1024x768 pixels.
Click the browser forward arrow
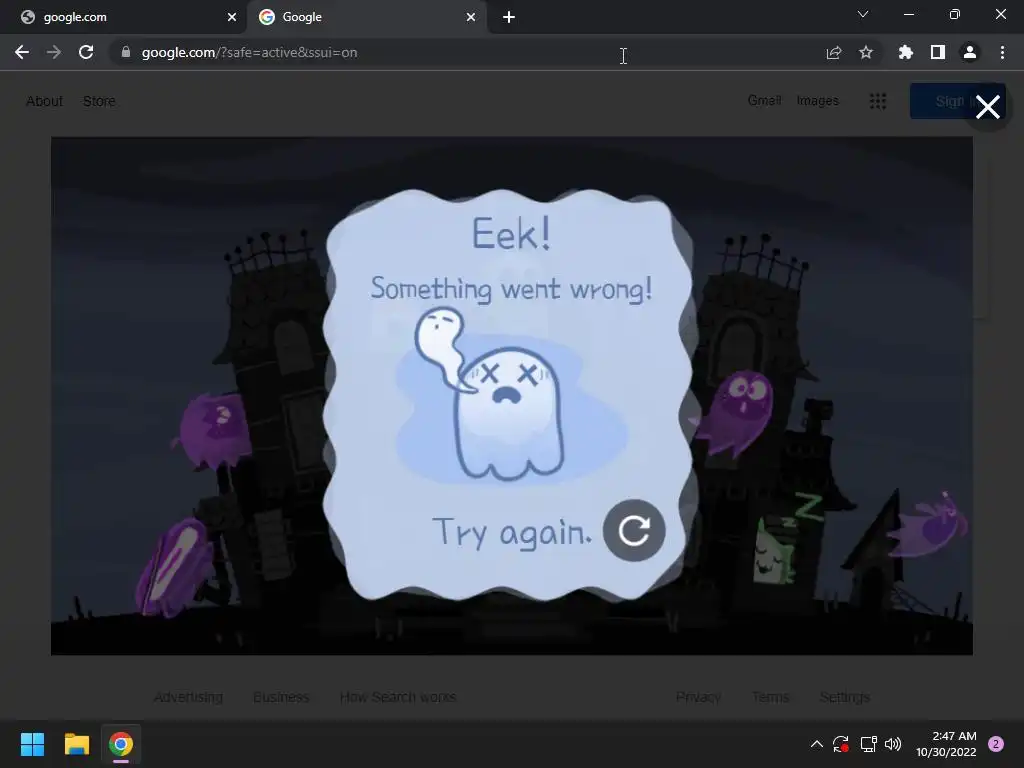coord(54,52)
